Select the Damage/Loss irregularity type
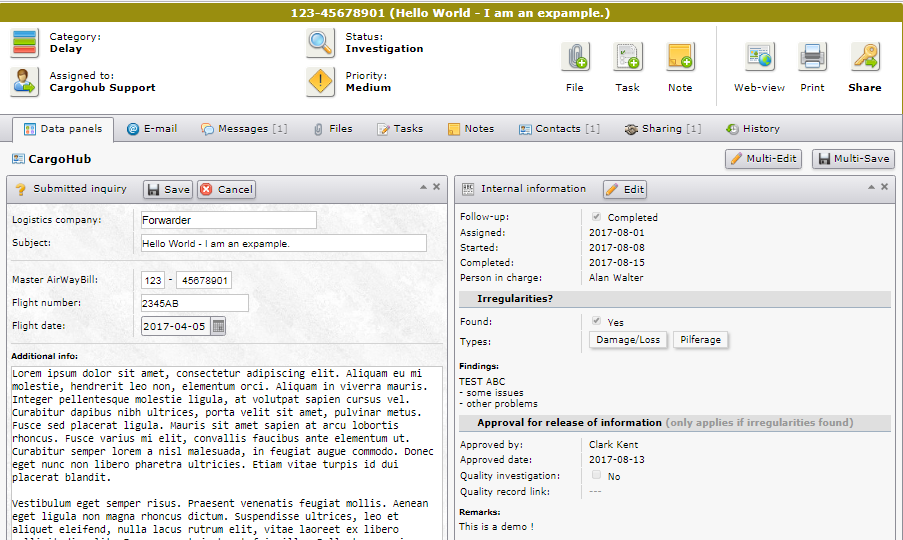 (x=628, y=340)
